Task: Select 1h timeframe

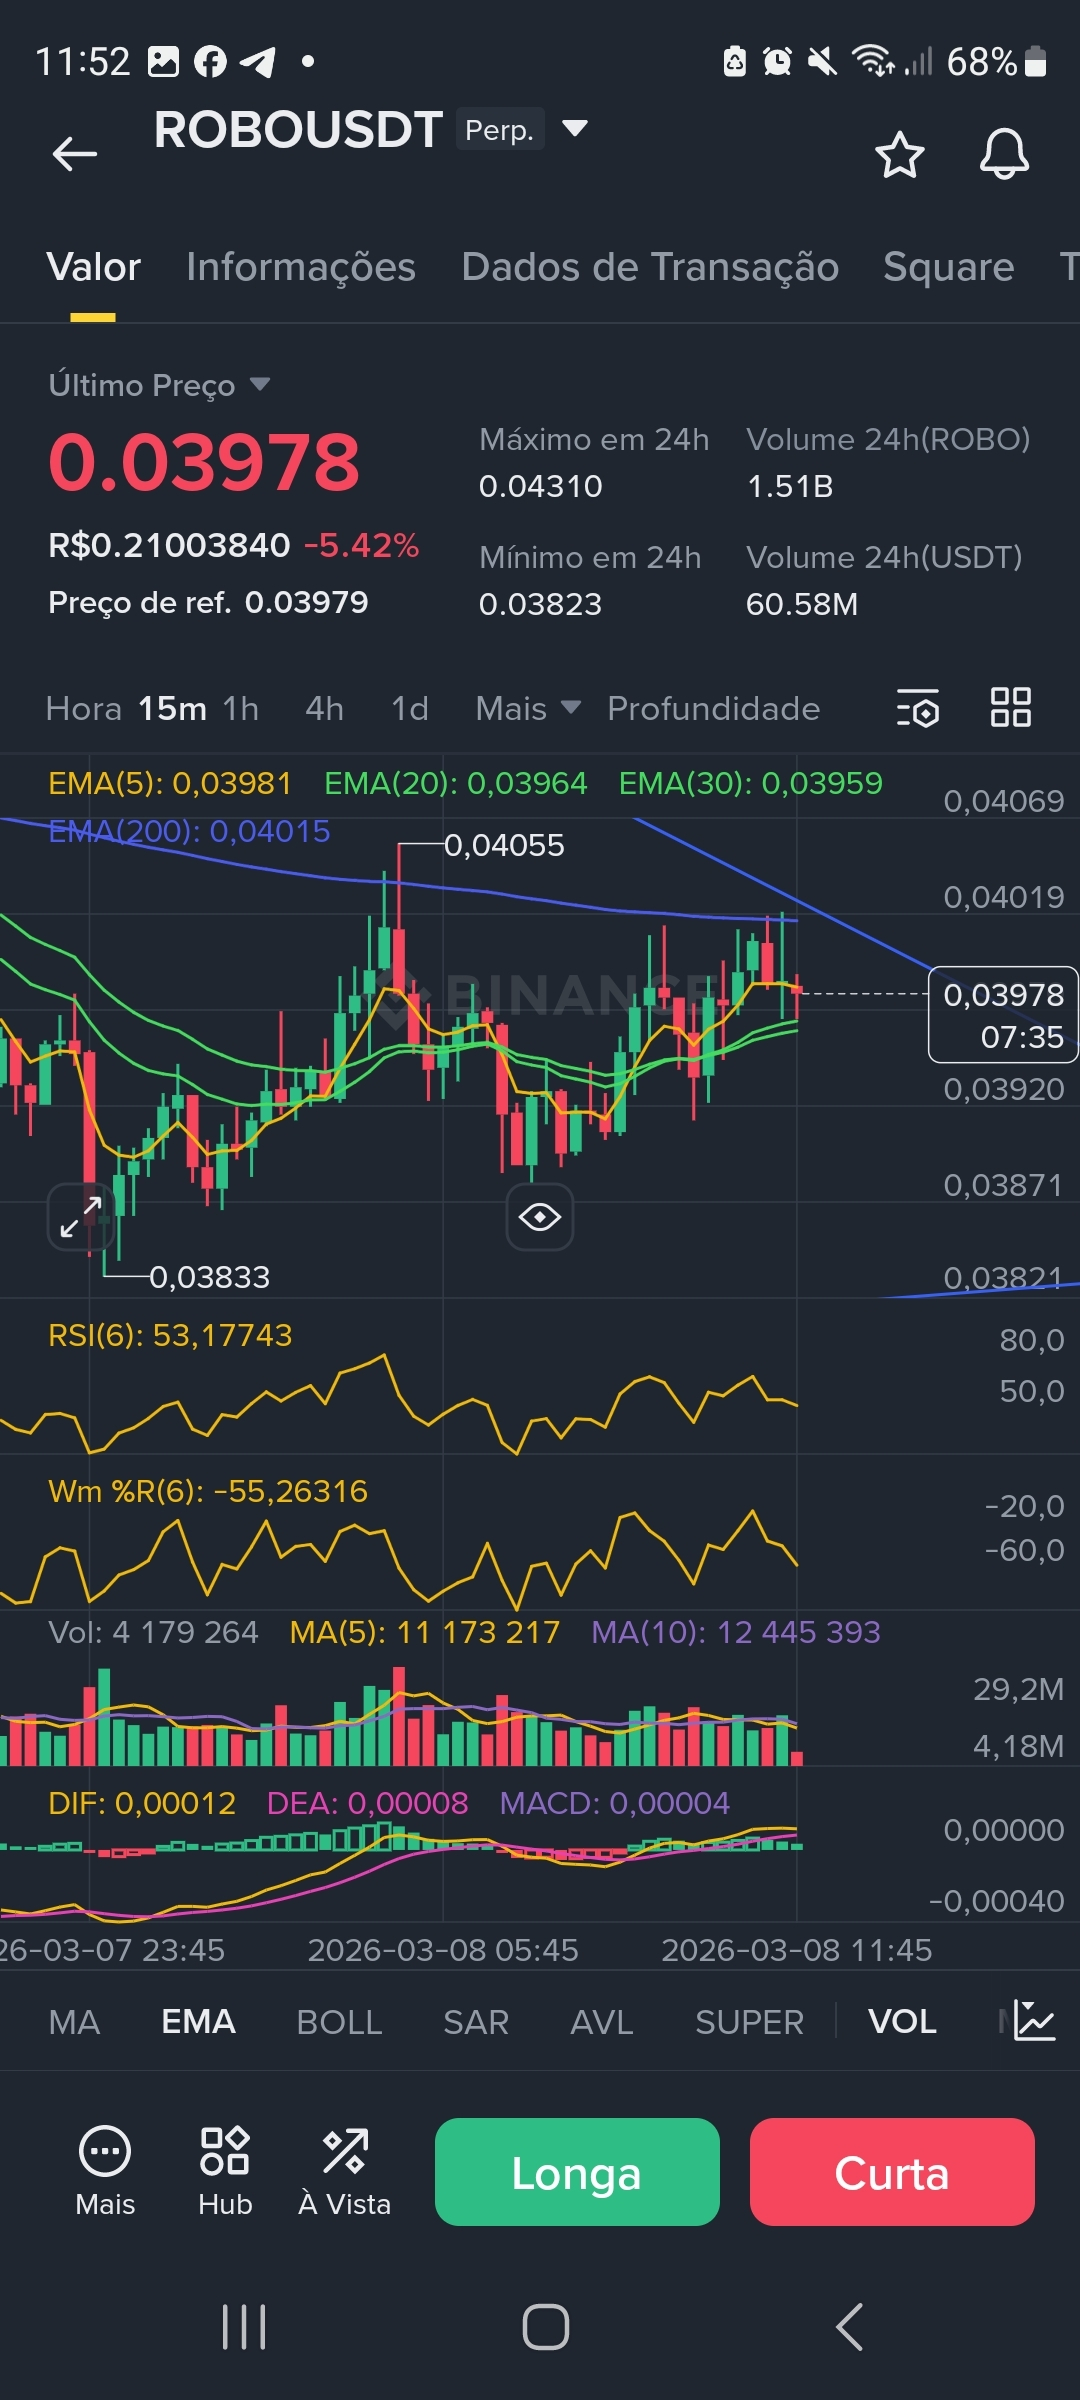Action: tap(240, 708)
